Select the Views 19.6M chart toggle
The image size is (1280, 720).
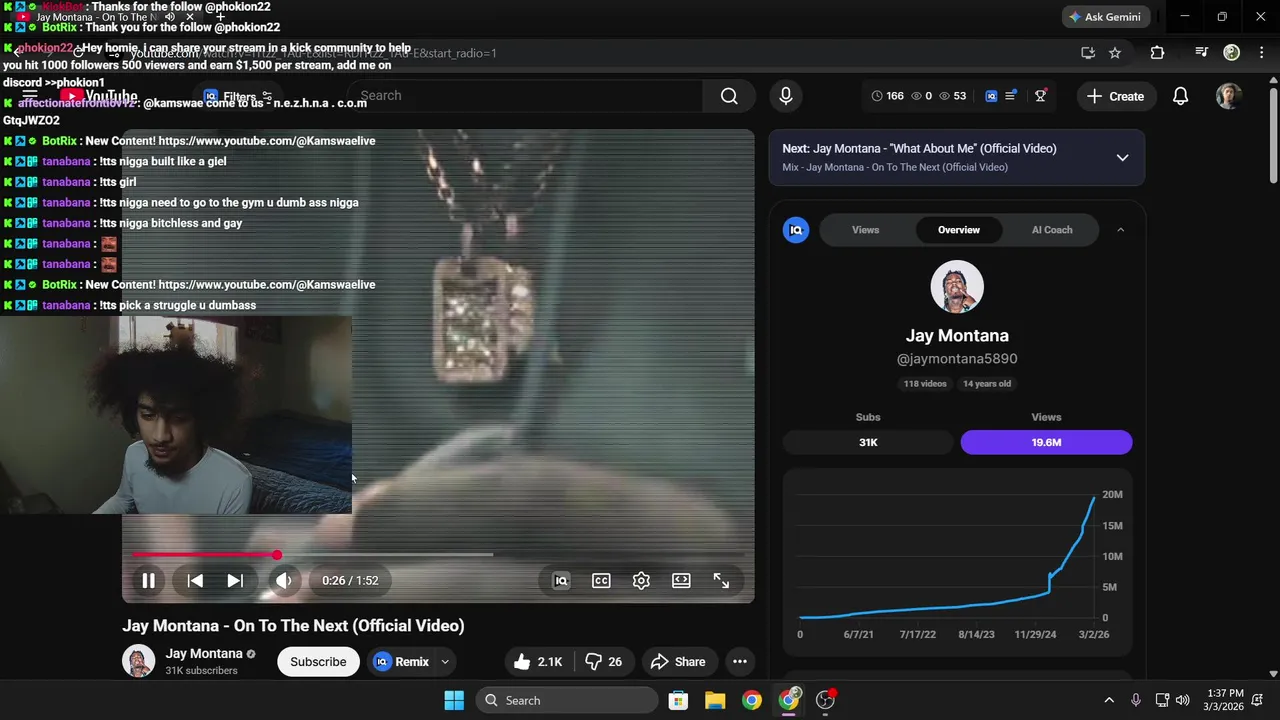(x=1046, y=442)
